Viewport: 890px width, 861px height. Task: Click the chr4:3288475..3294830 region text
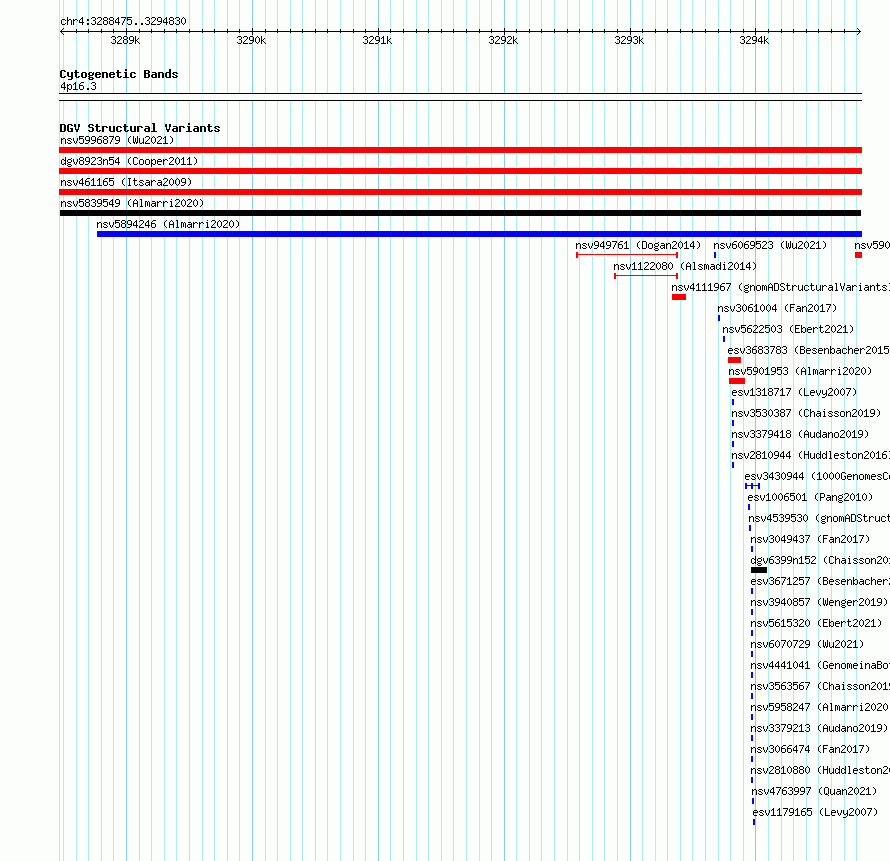coord(123,22)
